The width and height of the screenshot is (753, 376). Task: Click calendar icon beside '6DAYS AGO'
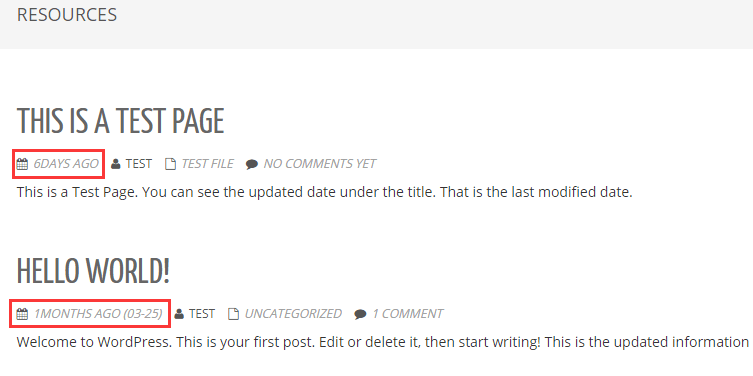point(22,164)
